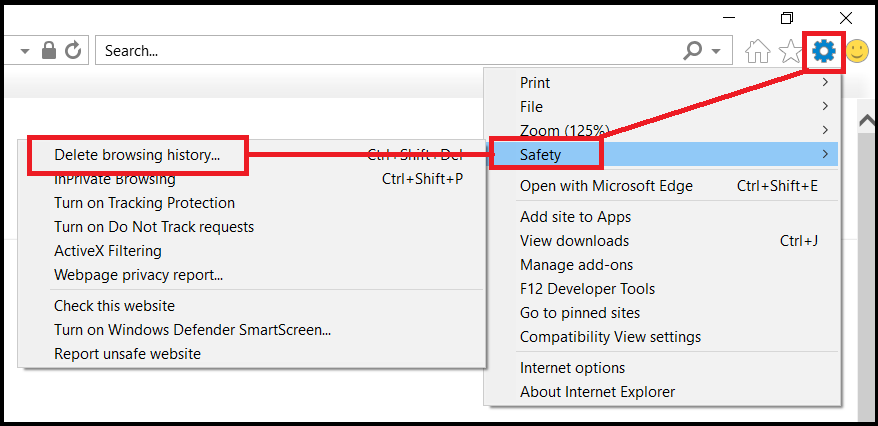
Task: Click the smiley feedback icon
Action: coord(857,52)
